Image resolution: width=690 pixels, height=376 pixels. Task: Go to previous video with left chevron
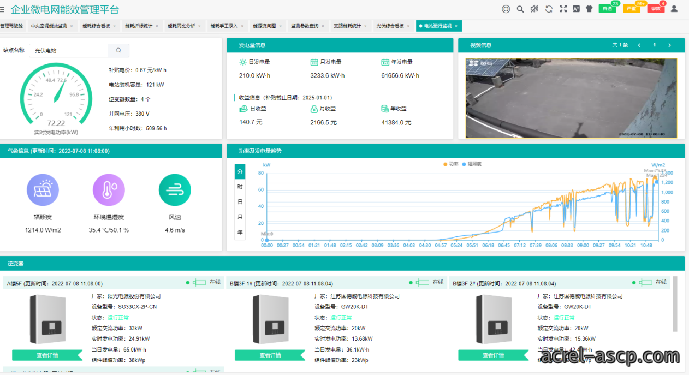[x=639, y=45]
